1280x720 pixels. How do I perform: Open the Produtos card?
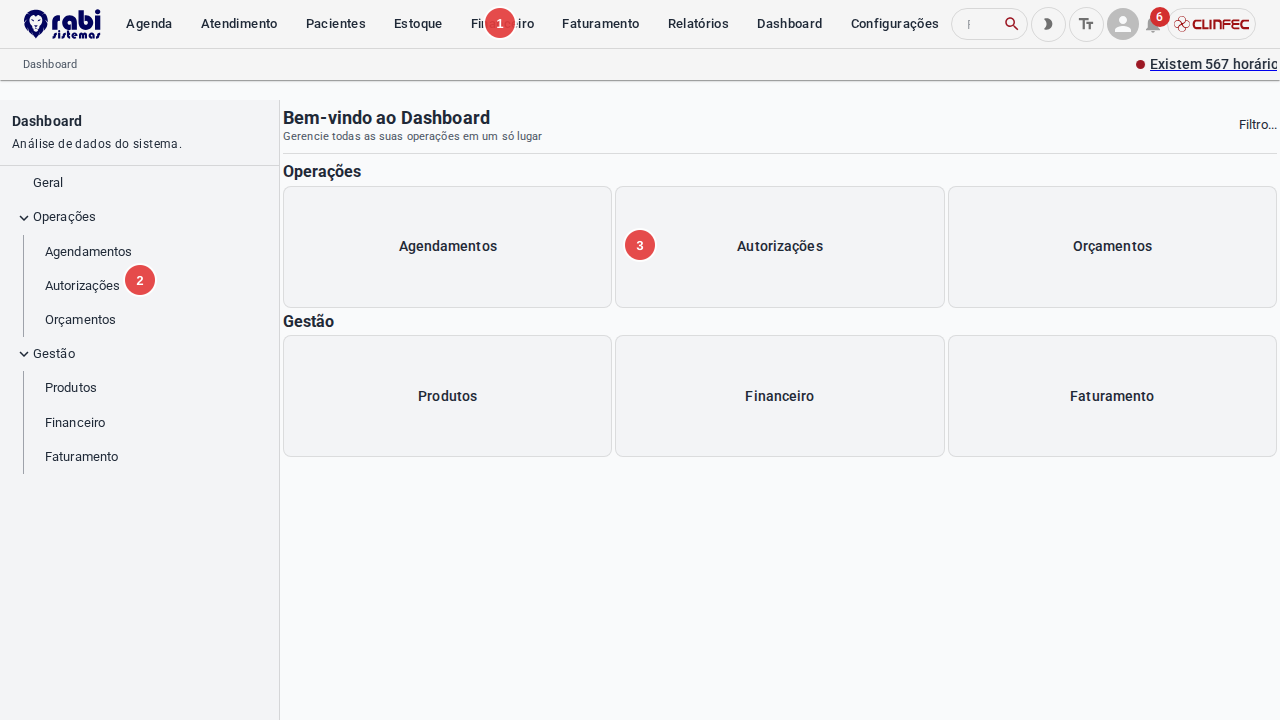coord(447,396)
